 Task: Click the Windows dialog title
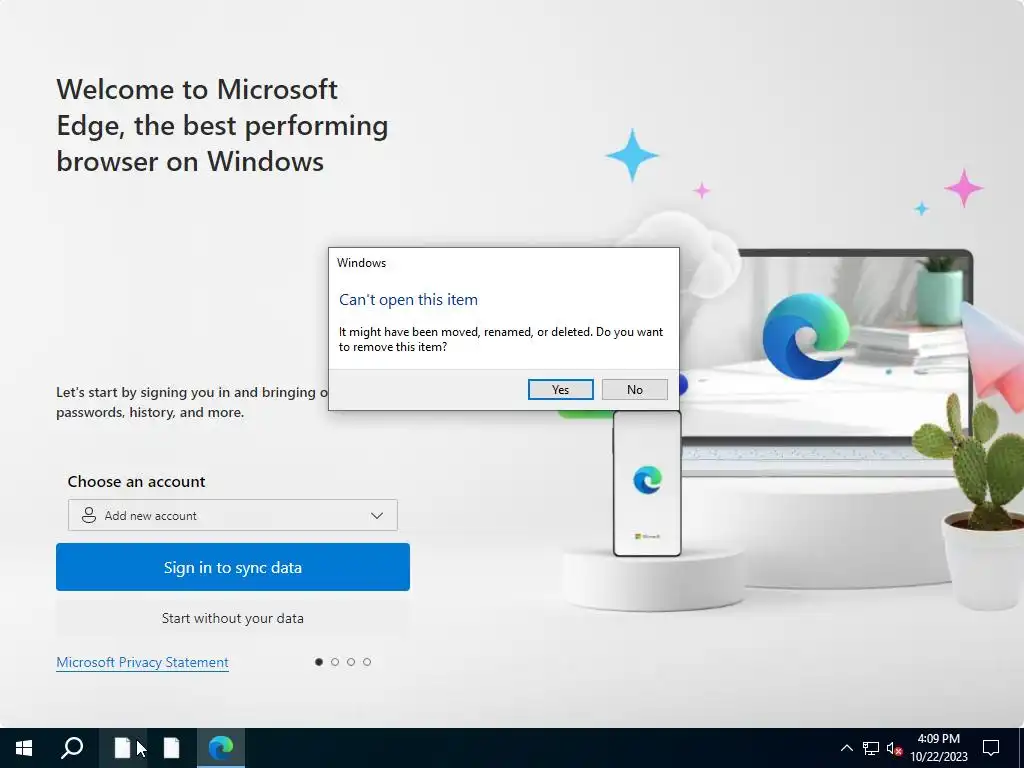click(x=361, y=263)
